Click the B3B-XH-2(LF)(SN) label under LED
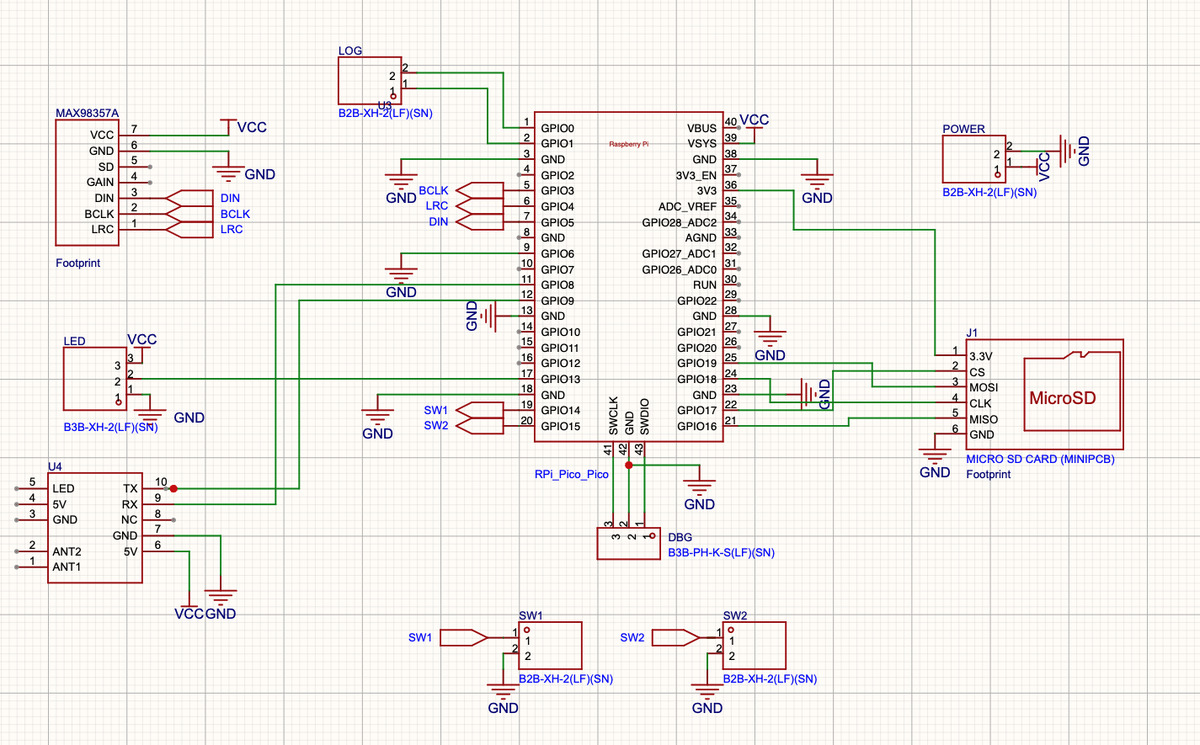1200x745 pixels. pos(111,427)
